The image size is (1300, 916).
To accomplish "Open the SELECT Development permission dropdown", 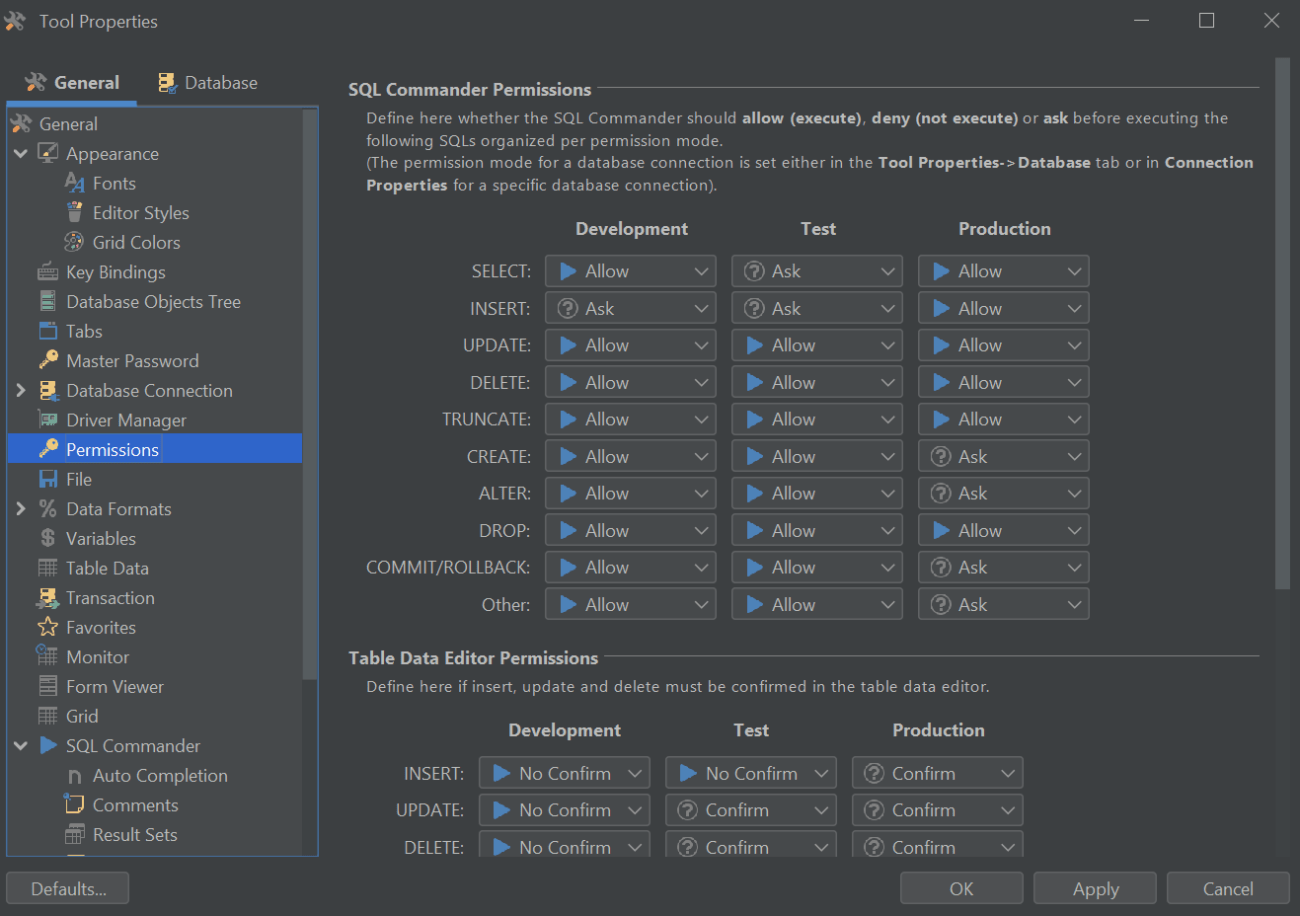I will (630, 270).
